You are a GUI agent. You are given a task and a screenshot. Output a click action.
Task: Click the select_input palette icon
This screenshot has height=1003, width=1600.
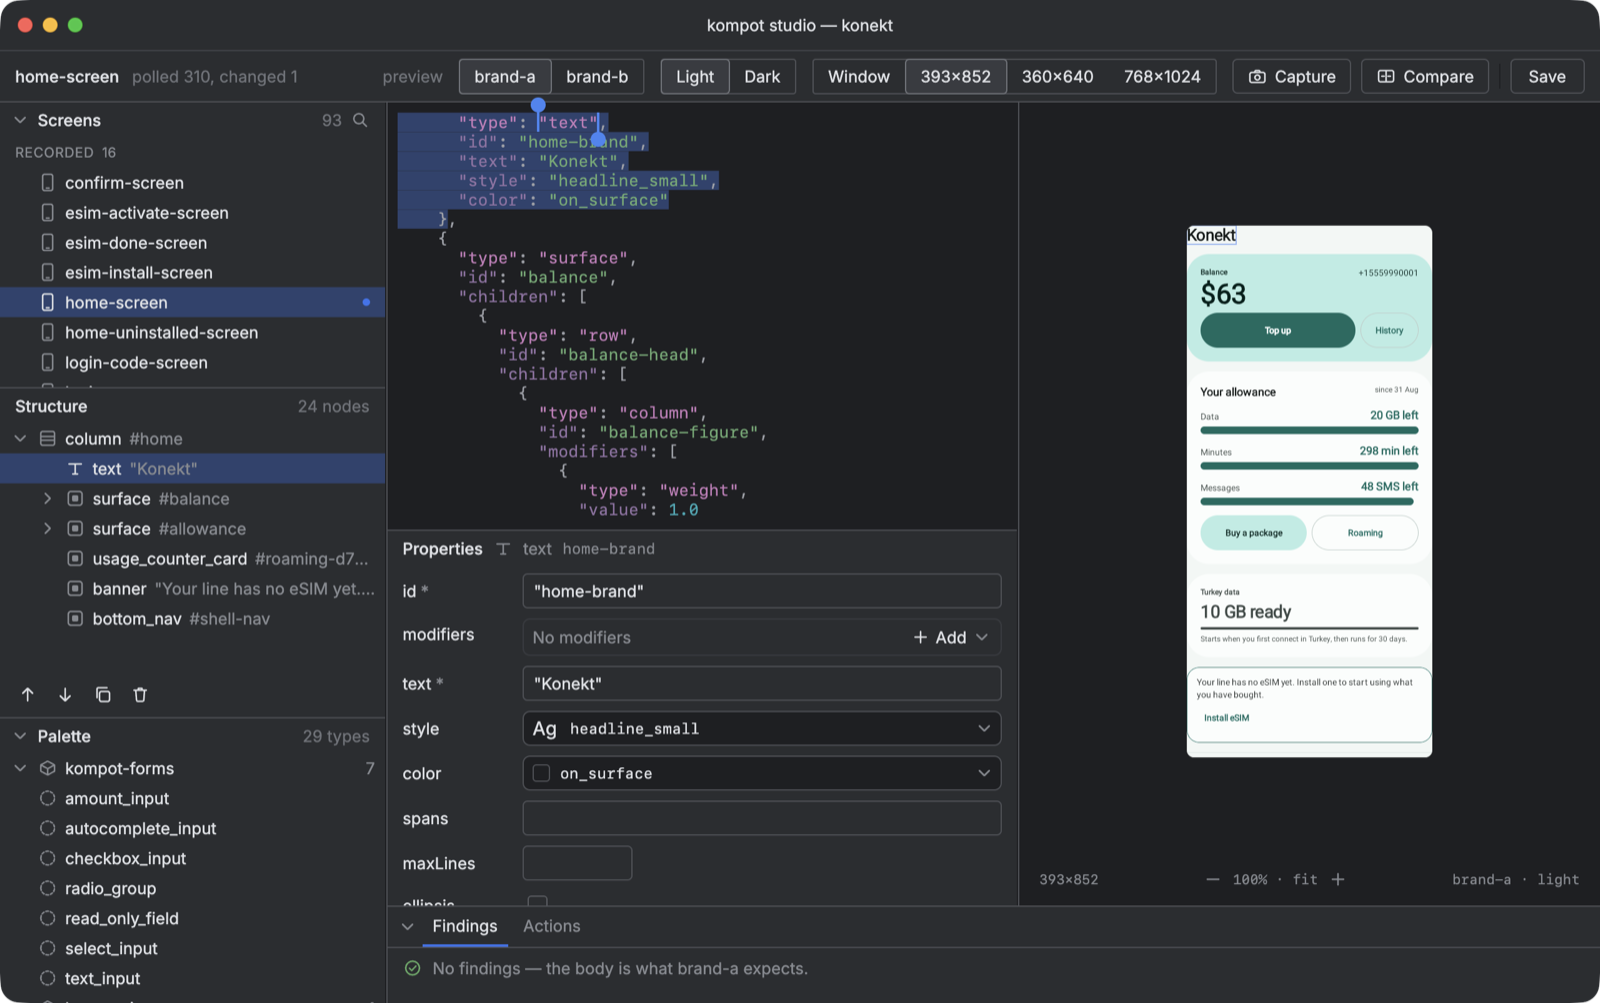click(x=47, y=949)
